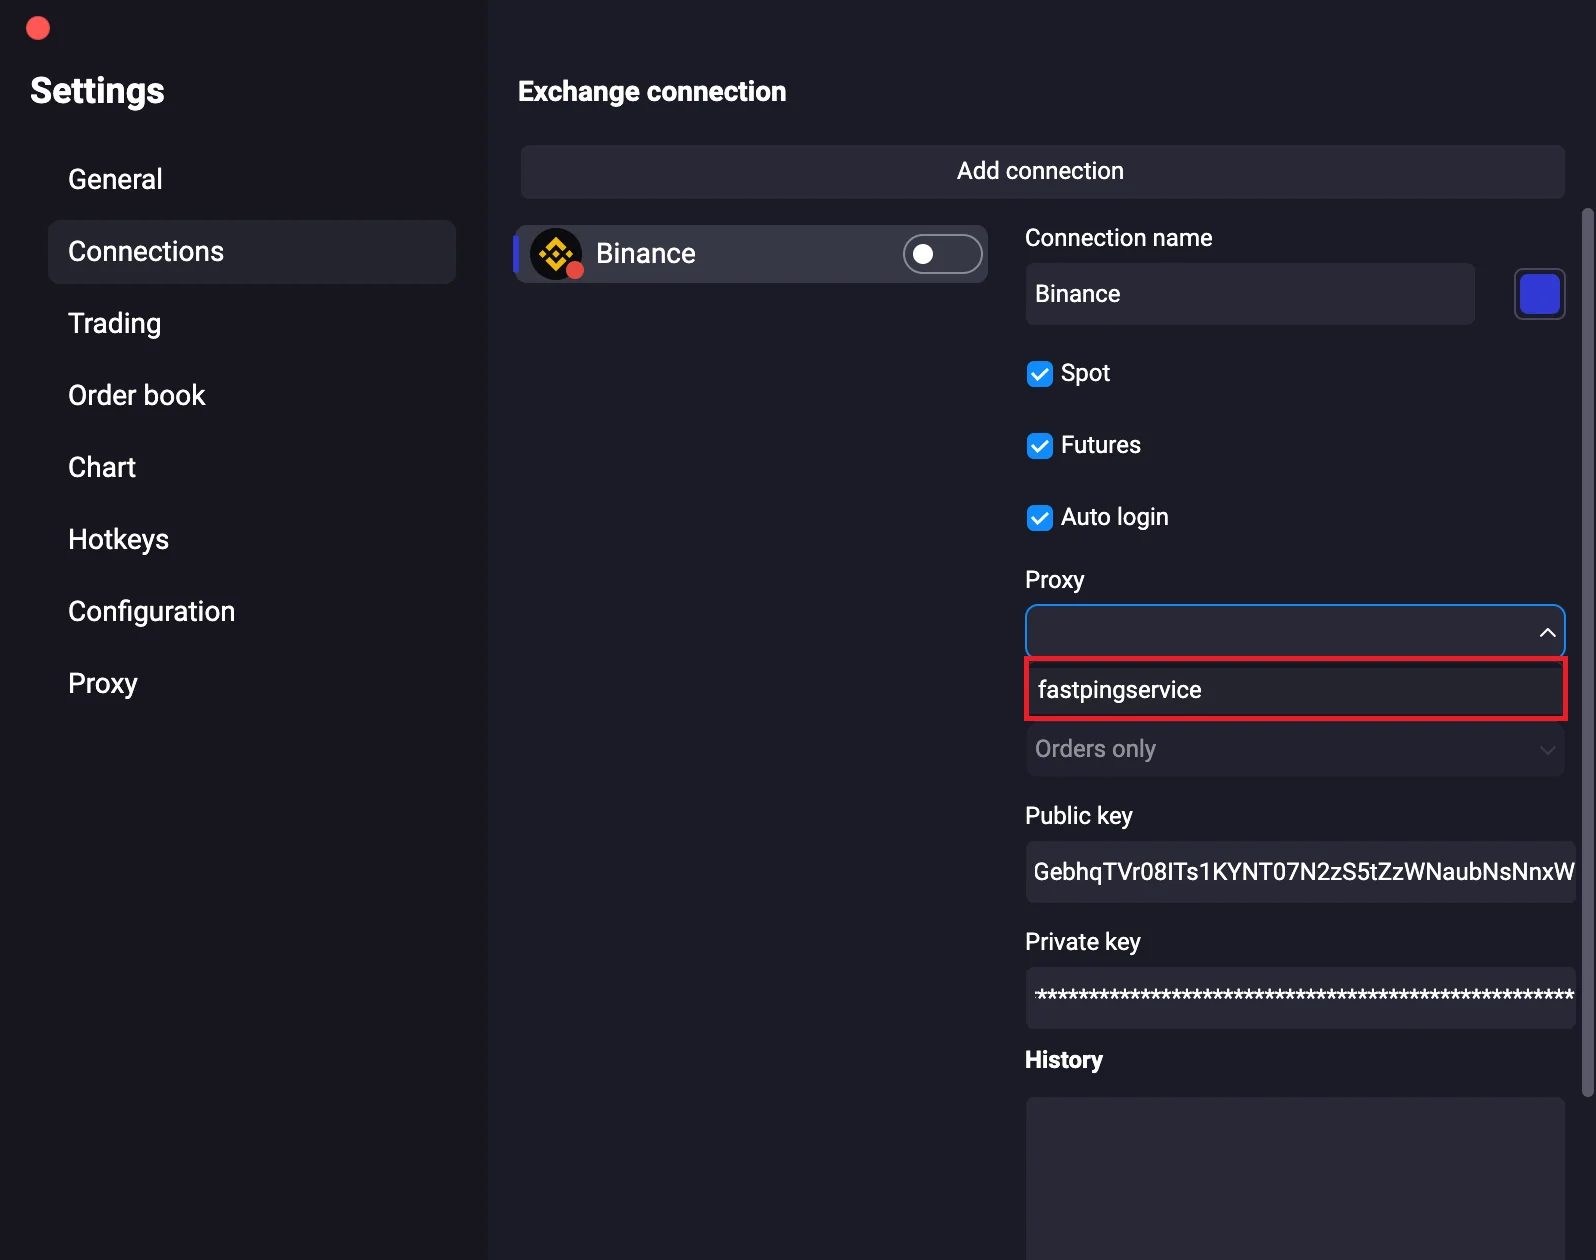This screenshot has height=1260, width=1596.
Task: Pick the blue connection color swatch
Action: pyautogui.click(x=1539, y=294)
